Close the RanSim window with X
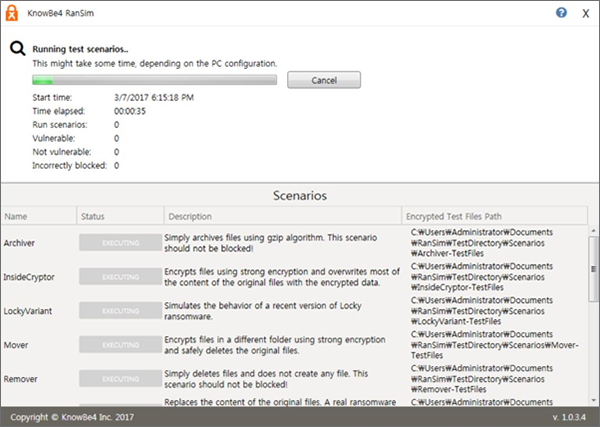 [585, 14]
